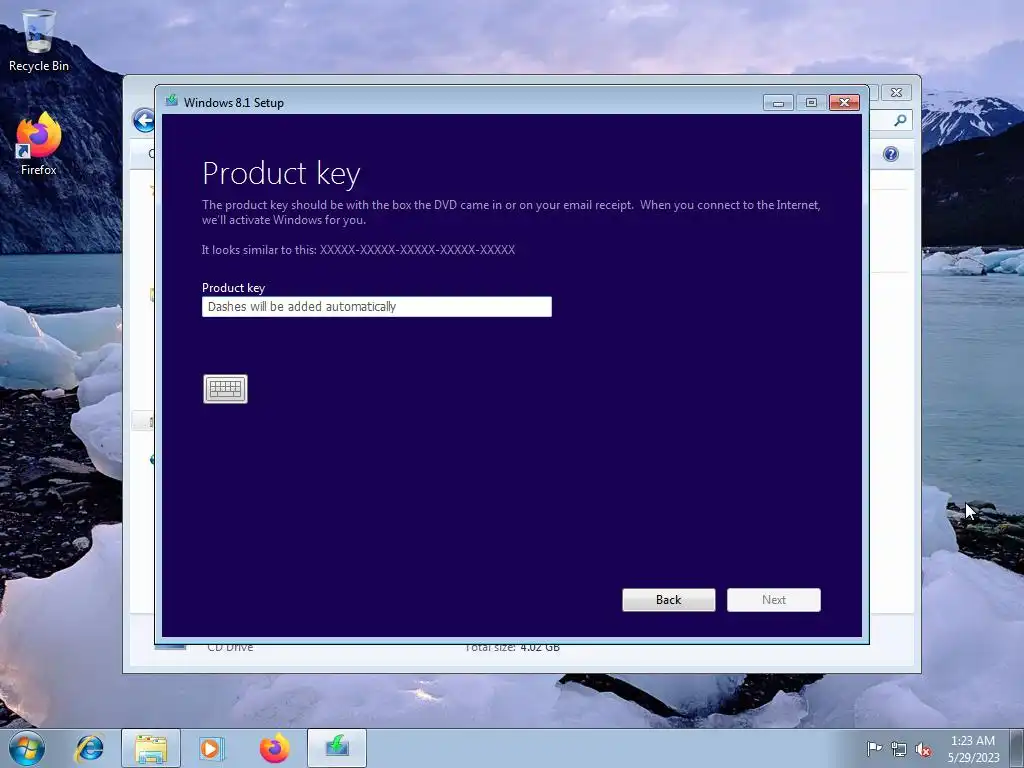Close the Windows 8.1 Setup window

(x=844, y=103)
